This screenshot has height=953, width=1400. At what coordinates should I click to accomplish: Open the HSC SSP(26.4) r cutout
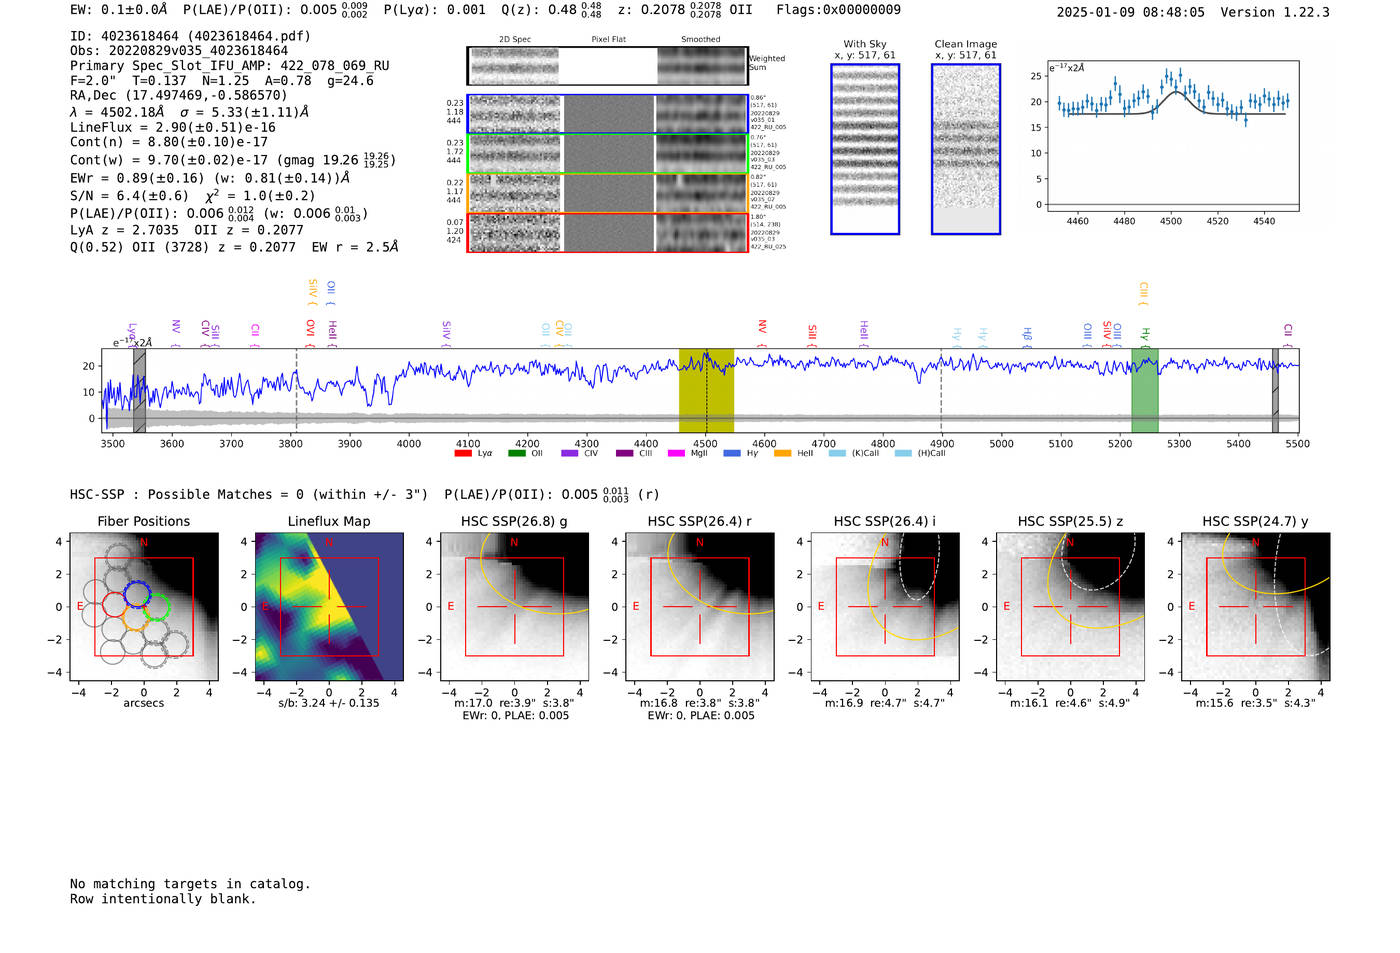(700, 607)
